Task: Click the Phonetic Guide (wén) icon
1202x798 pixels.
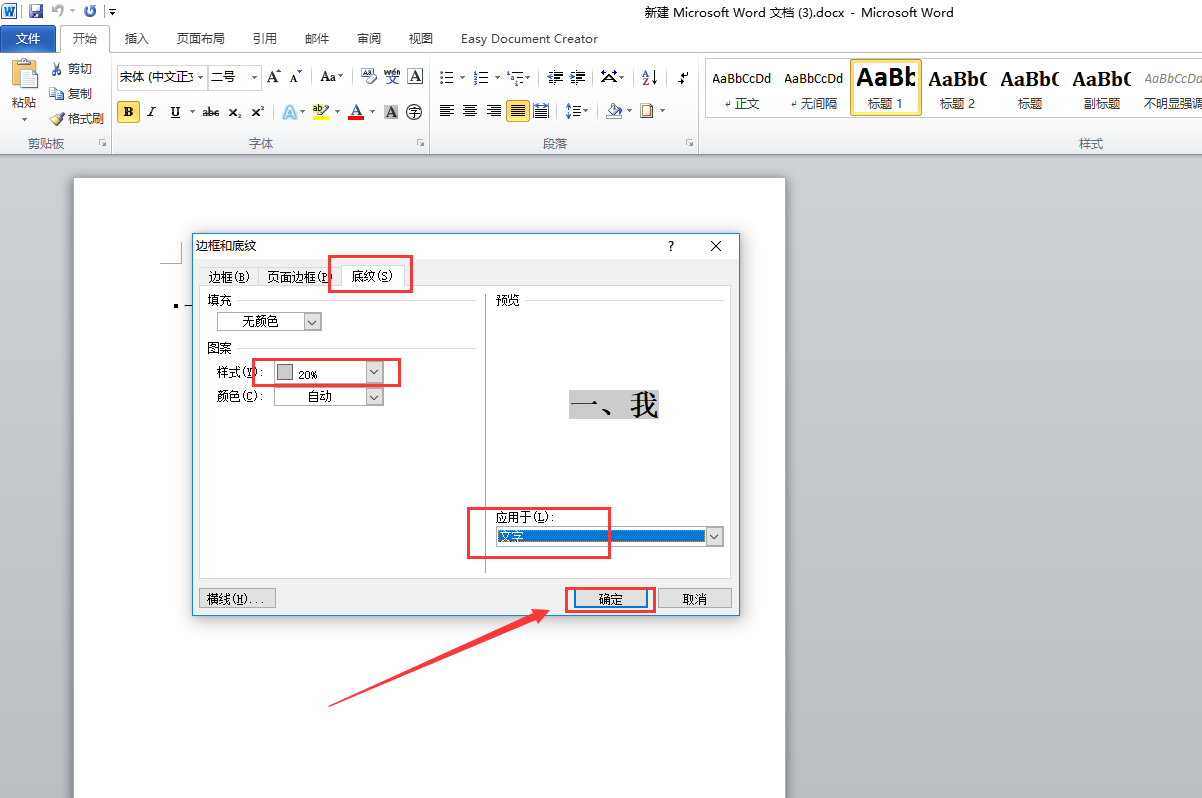Action: click(392, 77)
